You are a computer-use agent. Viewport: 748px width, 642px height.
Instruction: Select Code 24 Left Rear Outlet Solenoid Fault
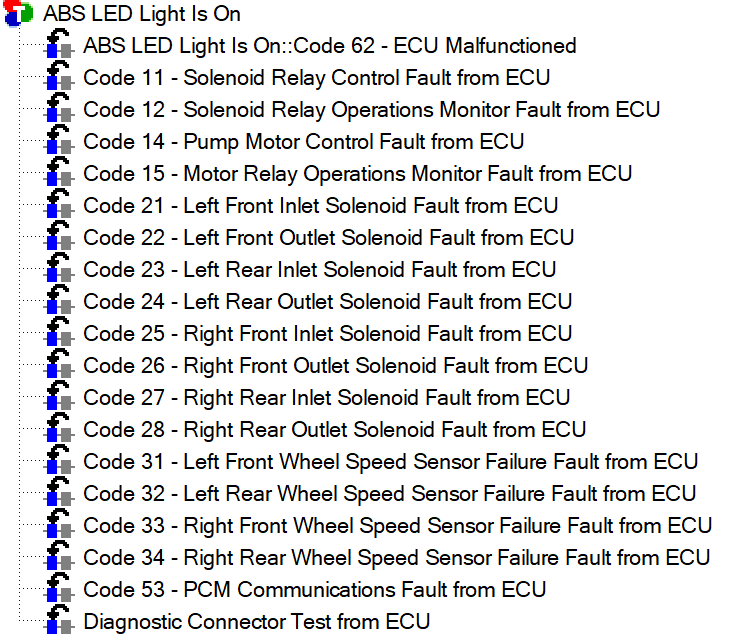[328, 301]
